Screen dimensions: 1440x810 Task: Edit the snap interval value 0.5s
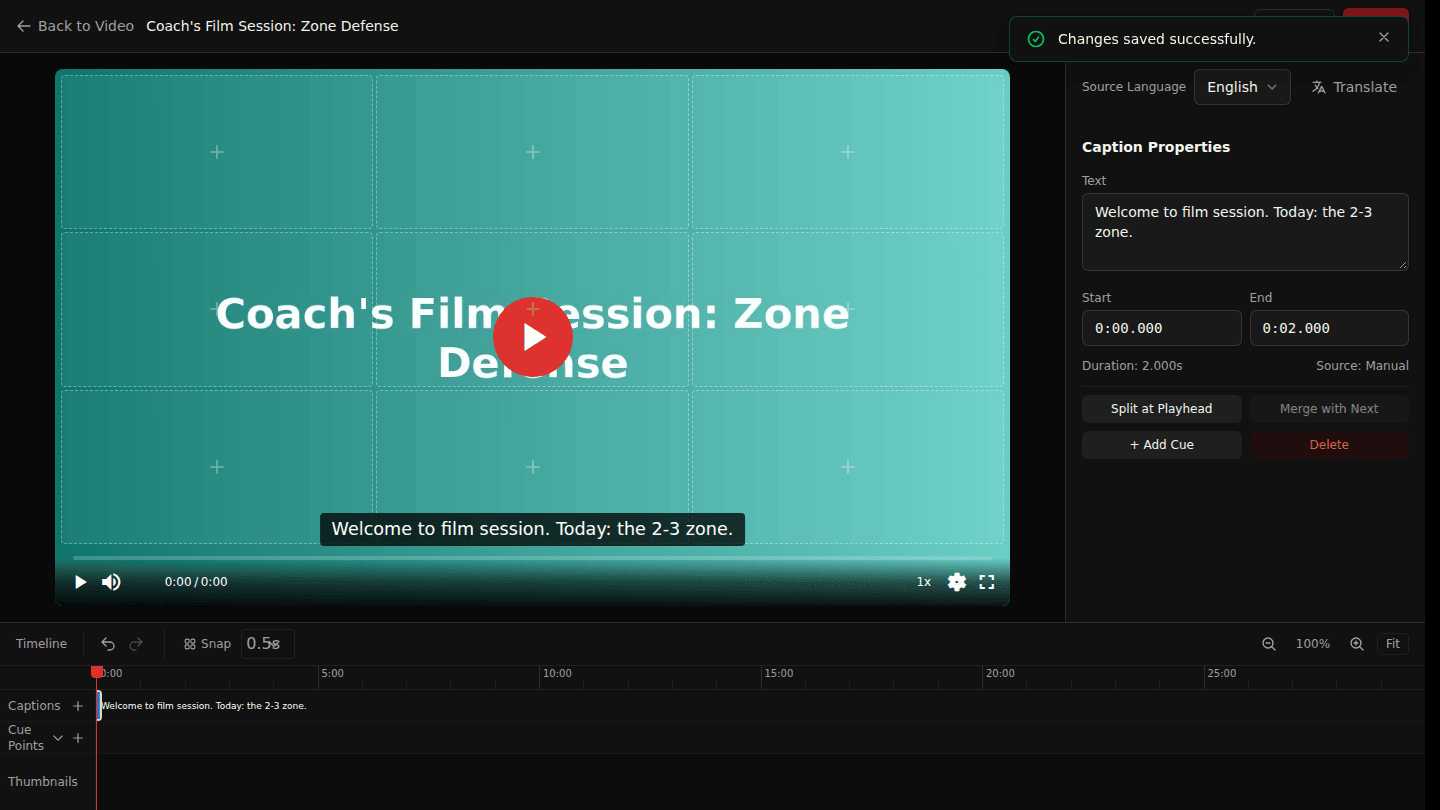coord(267,644)
